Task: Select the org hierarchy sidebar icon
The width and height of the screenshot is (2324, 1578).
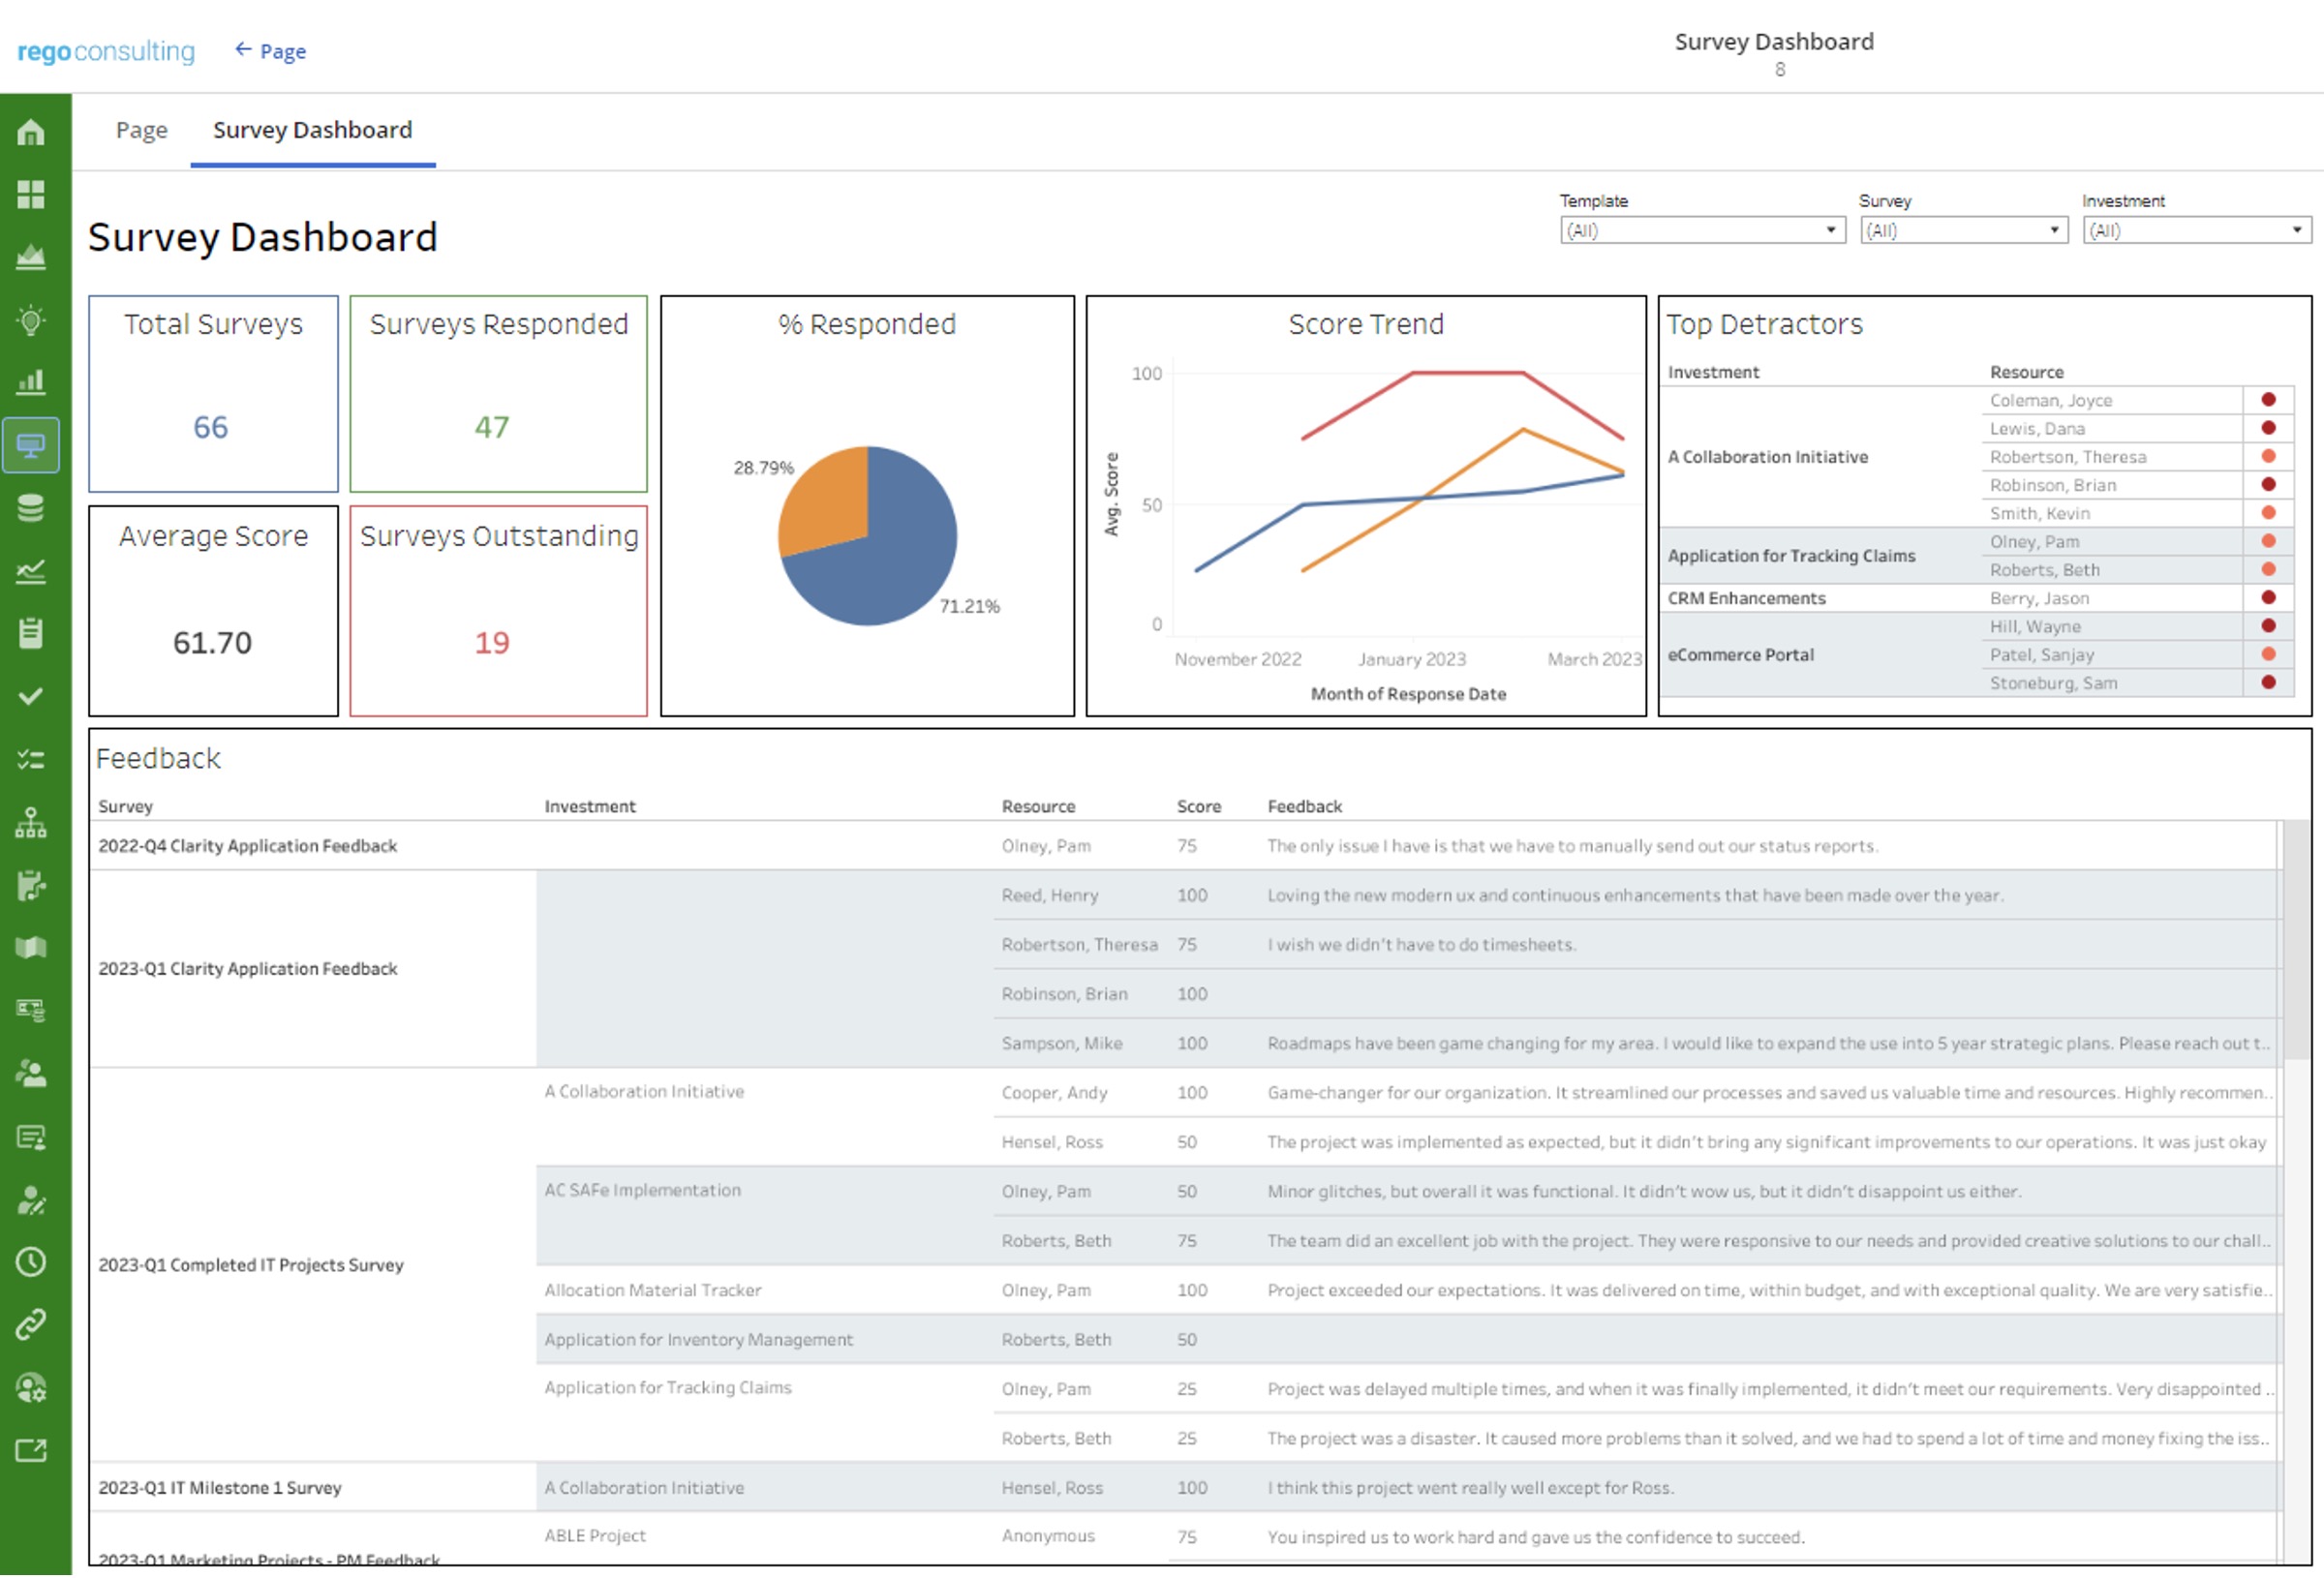Action: 31,824
